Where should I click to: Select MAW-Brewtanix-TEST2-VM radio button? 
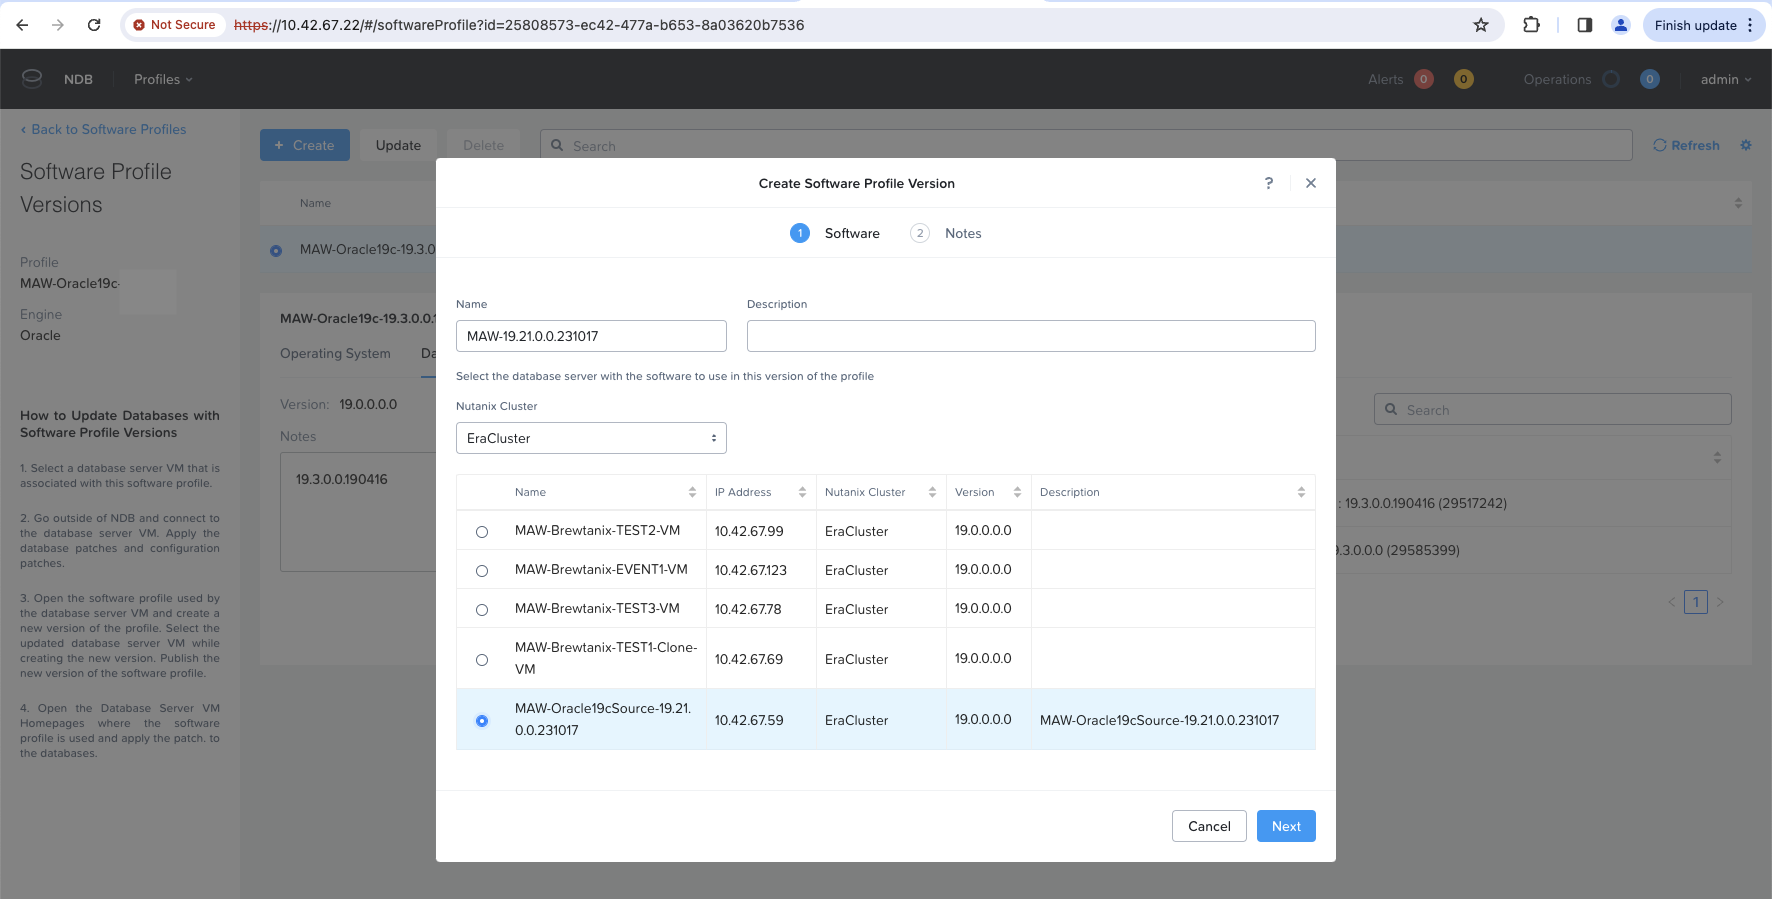coord(482,532)
